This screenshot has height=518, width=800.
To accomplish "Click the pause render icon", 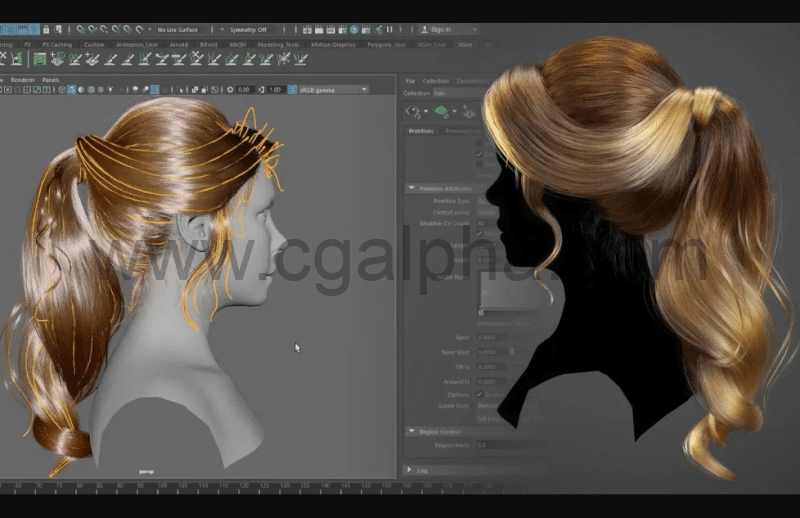I will tap(390, 30).
